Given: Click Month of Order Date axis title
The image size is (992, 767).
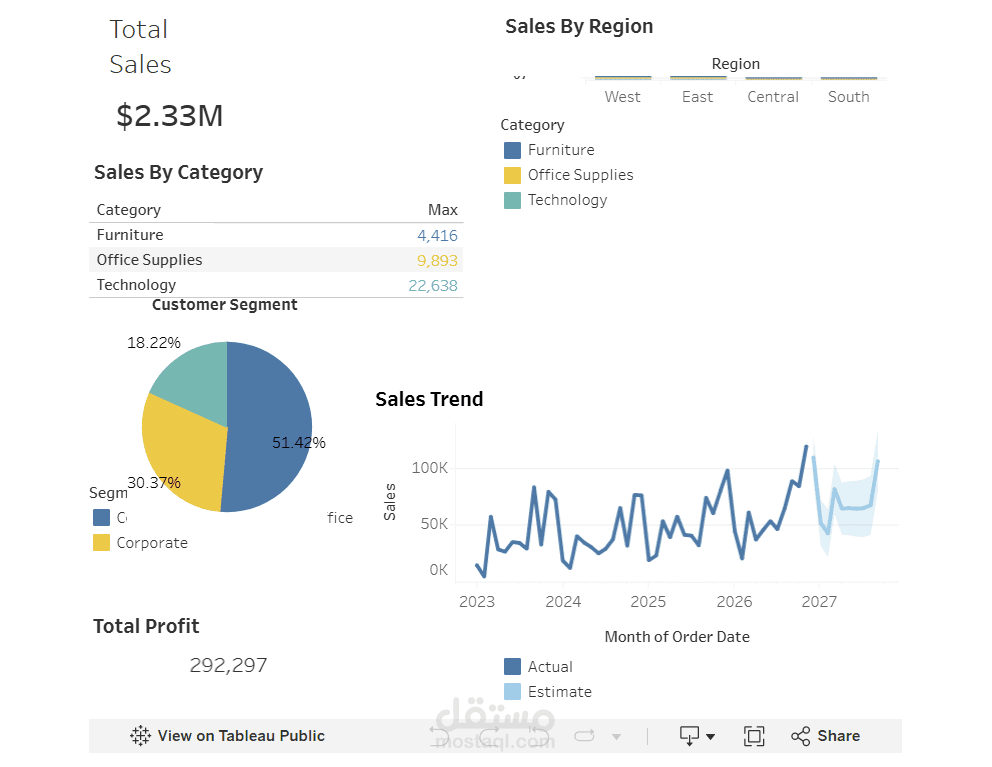Looking at the screenshot, I should coord(677,637).
